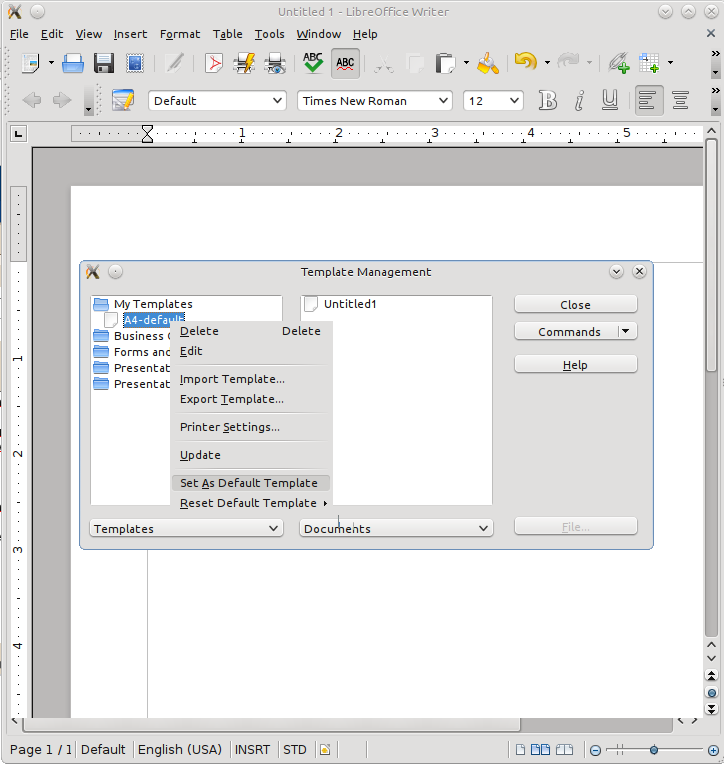Image resolution: width=724 pixels, height=764 pixels.
Task: Click English (USA) language in status bar
Action: coord(180,749)
